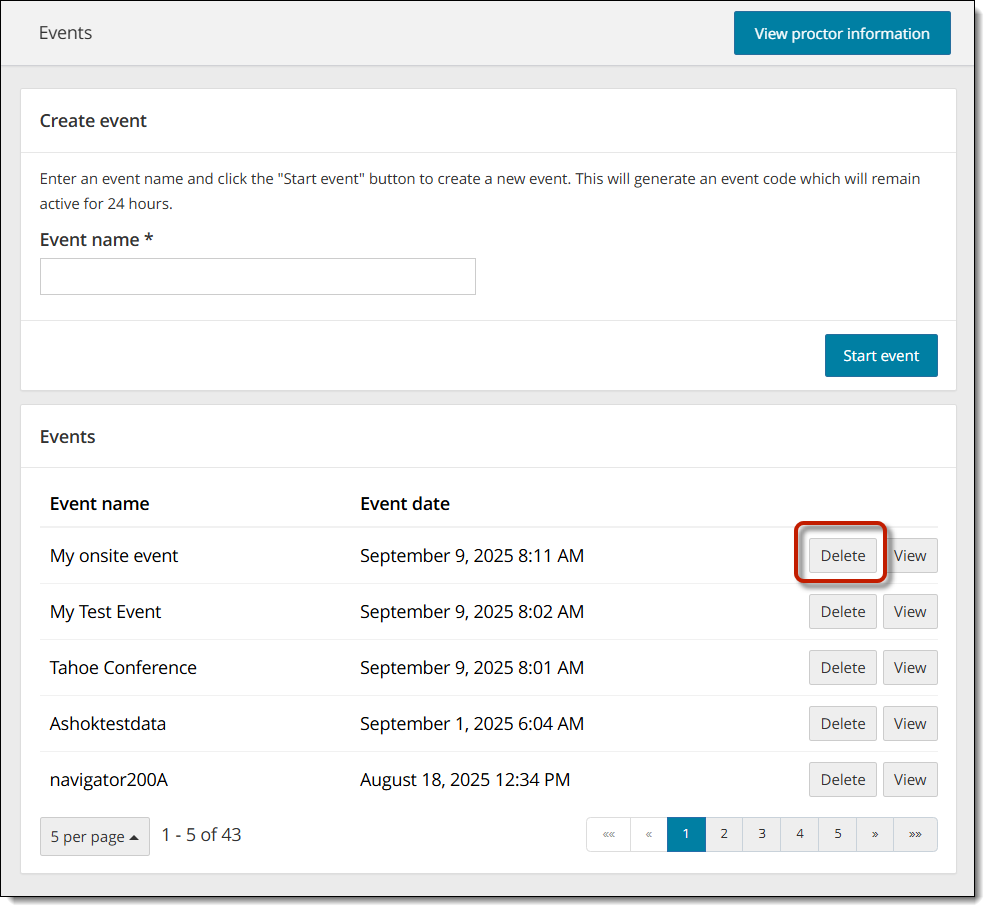View the My onsite event entry
This screenshot has width=990, height=912.
click(x=909, y=556)
